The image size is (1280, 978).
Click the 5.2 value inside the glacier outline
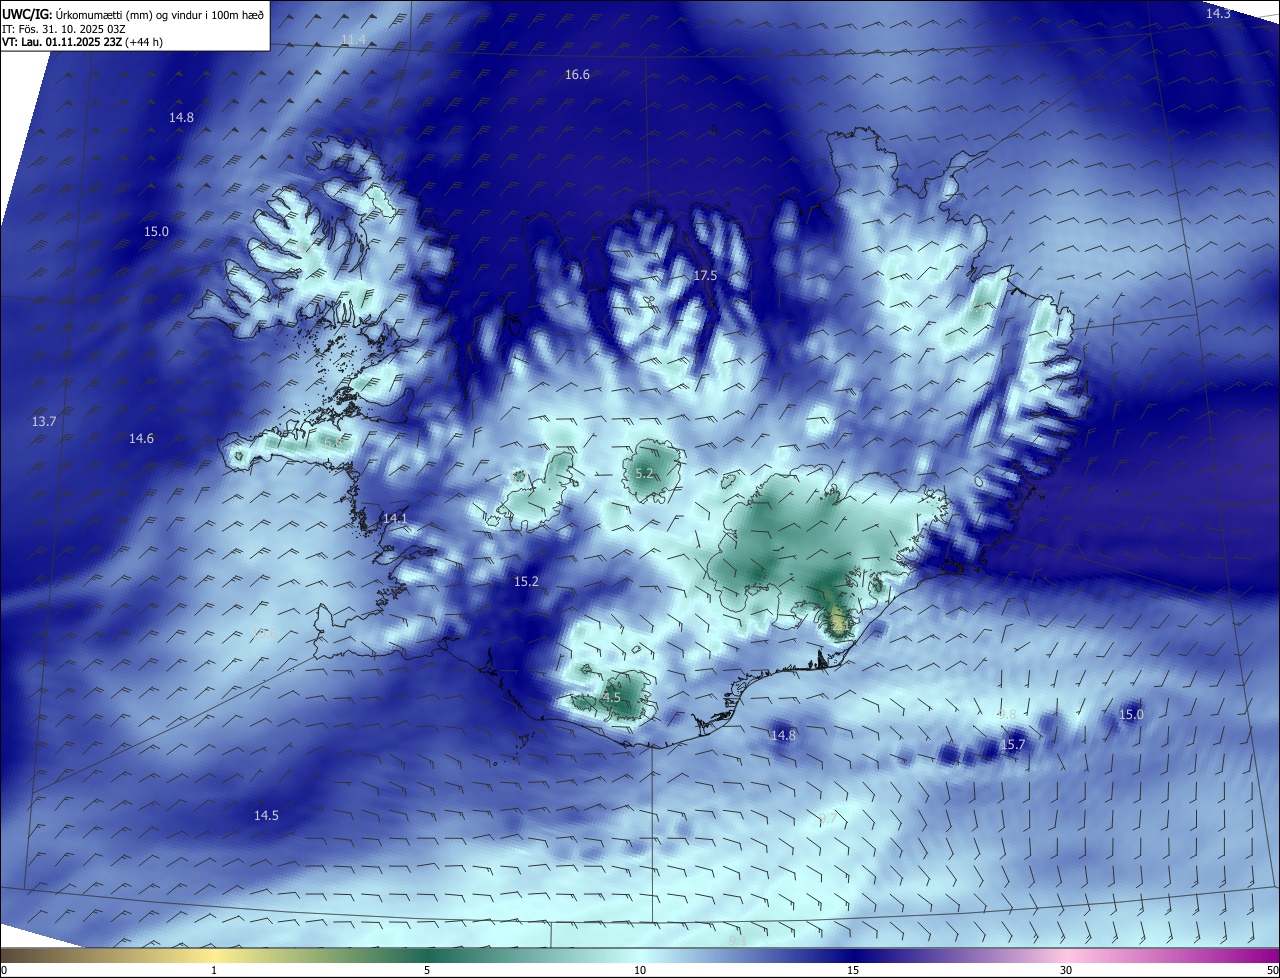[644, 474]
